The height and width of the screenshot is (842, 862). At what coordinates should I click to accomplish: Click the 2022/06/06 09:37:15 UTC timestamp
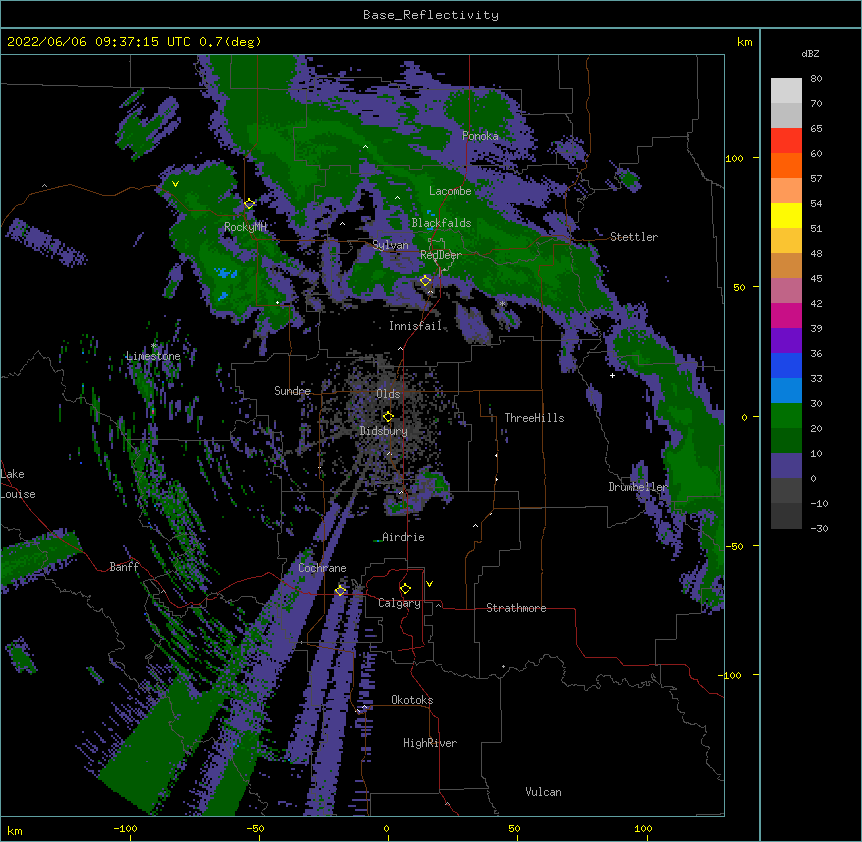(x=98, y=42)
